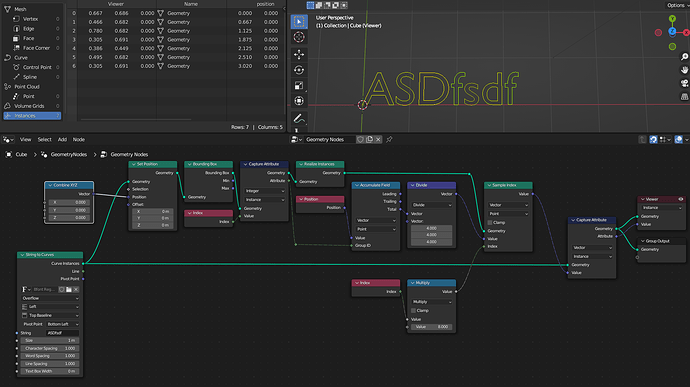Click the viewport zoom magnifier icon
The height and width of the screenshot is (387, 690).
(x=684, y=57)
